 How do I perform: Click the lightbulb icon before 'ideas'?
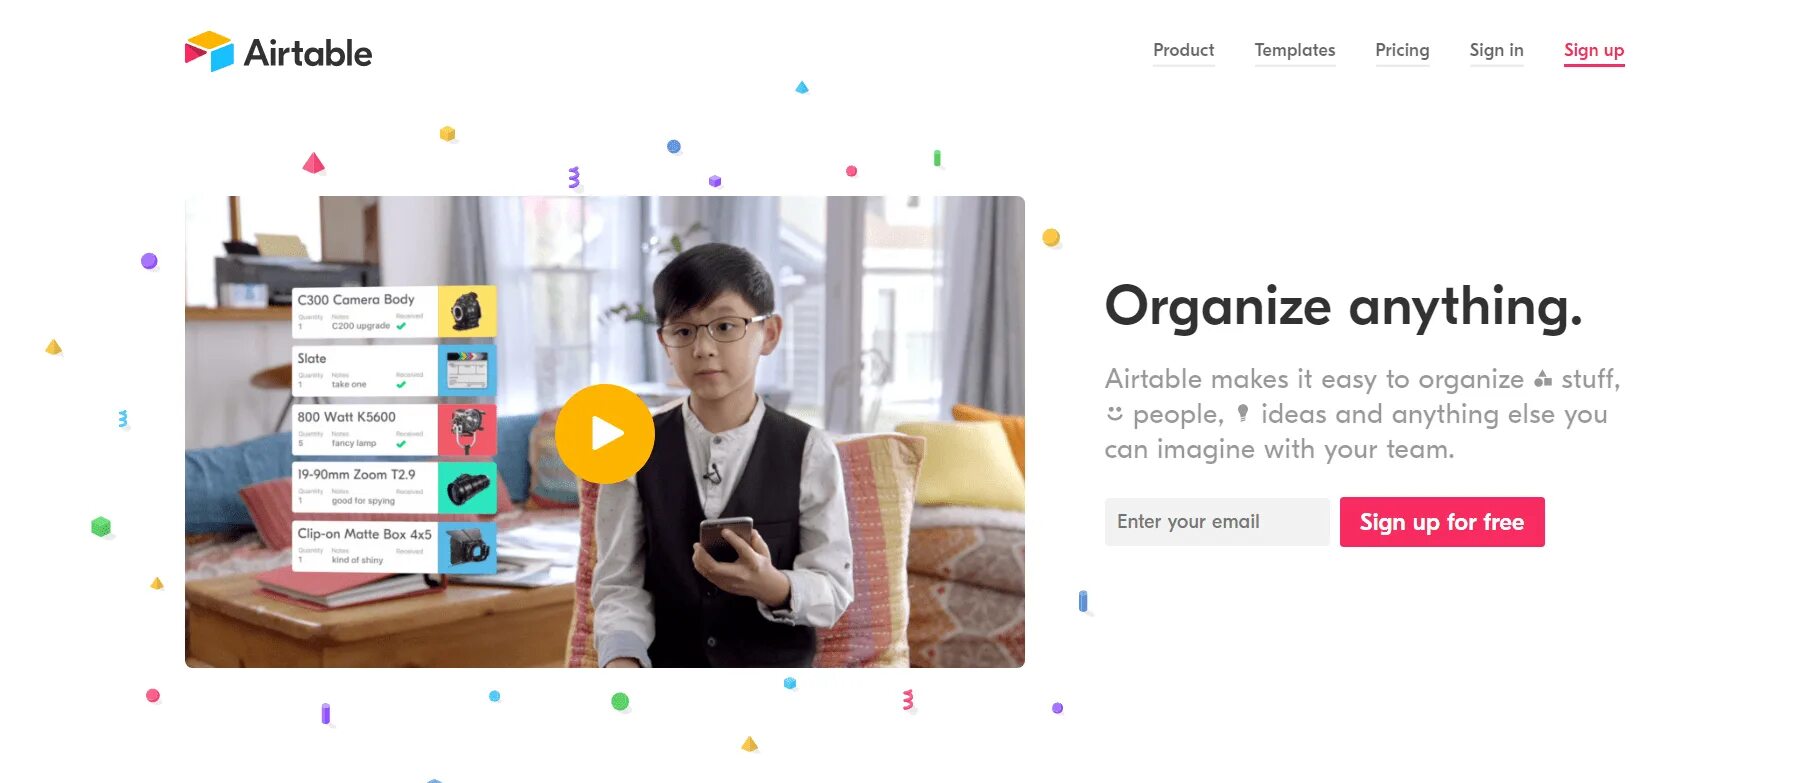click(x=1243, y=413)
